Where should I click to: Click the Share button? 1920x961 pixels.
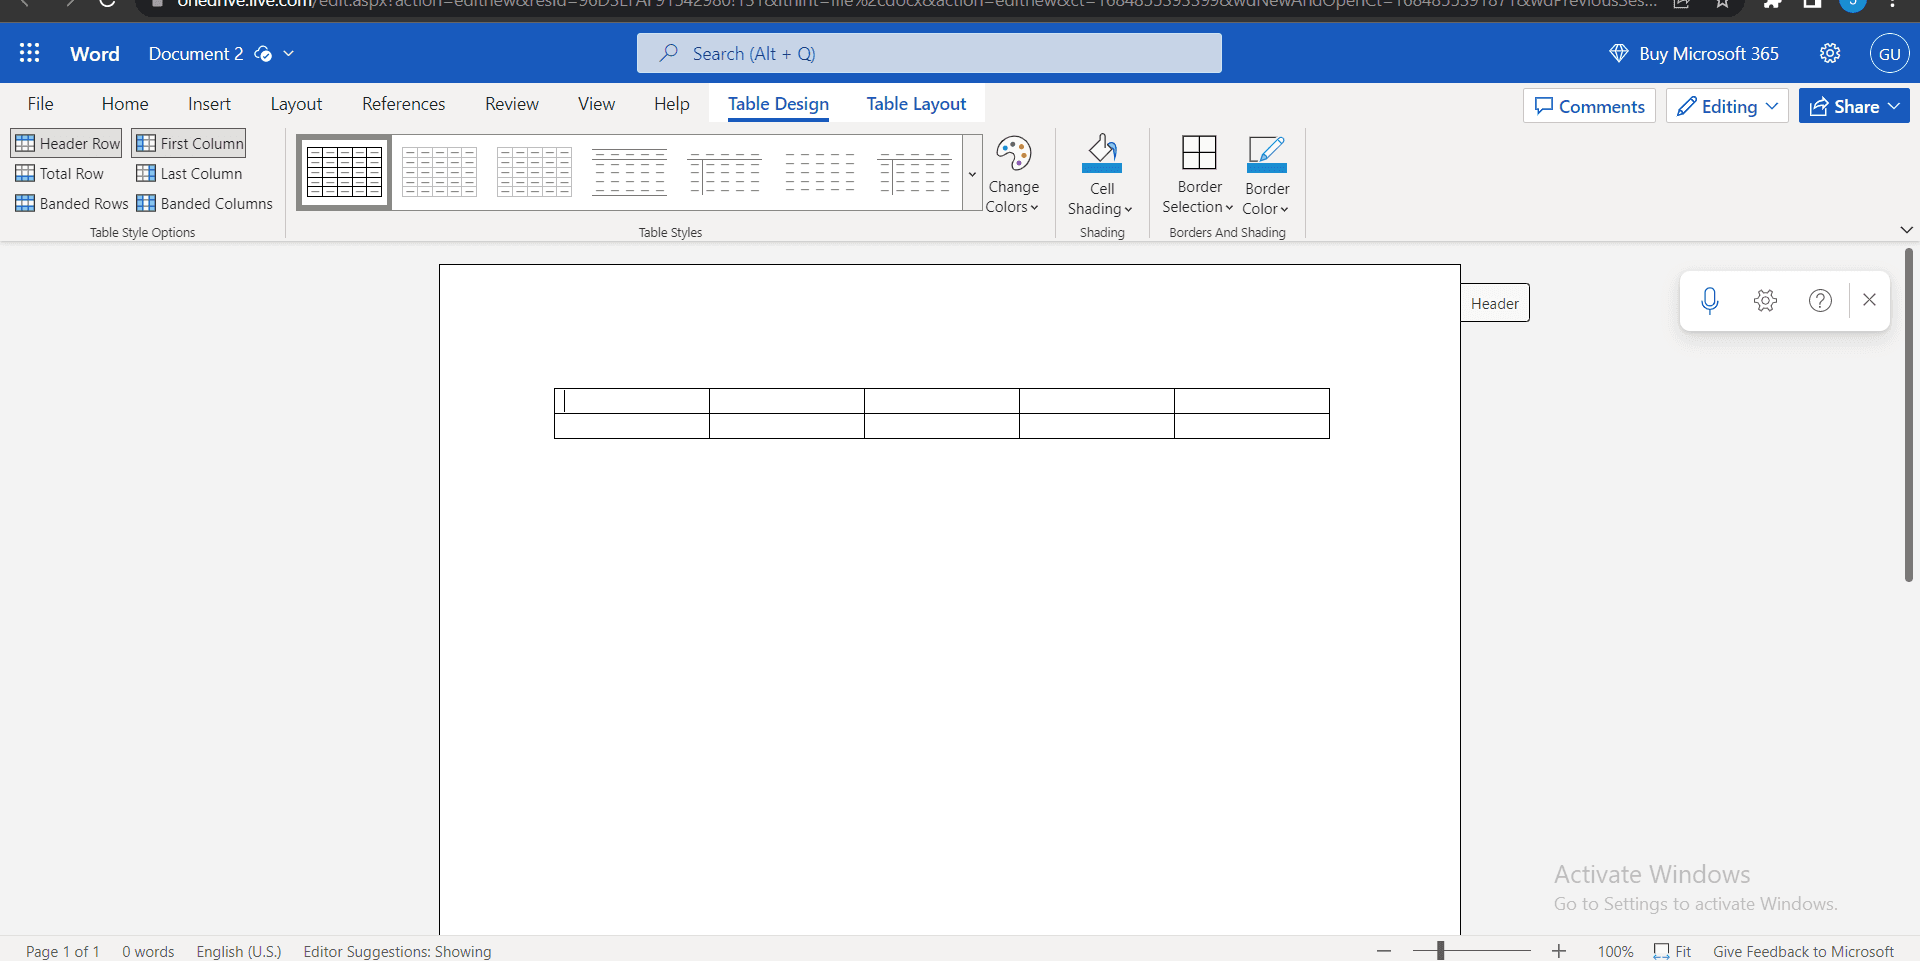(1853, 105)
